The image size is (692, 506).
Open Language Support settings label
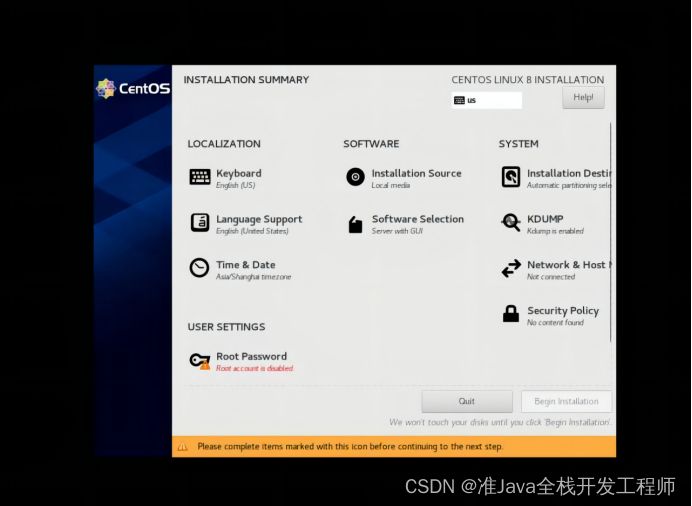click(x=259, y=219)
